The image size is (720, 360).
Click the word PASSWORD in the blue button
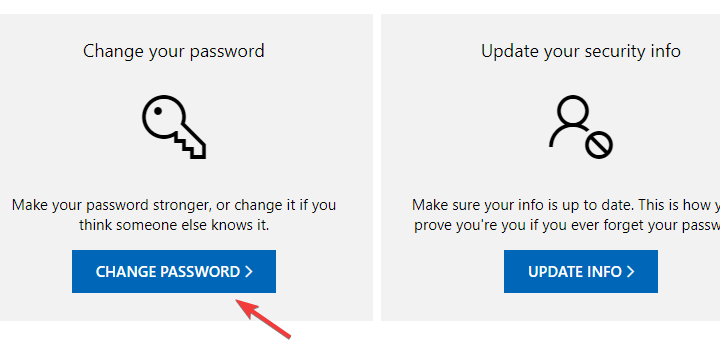(x=199, y=272)
